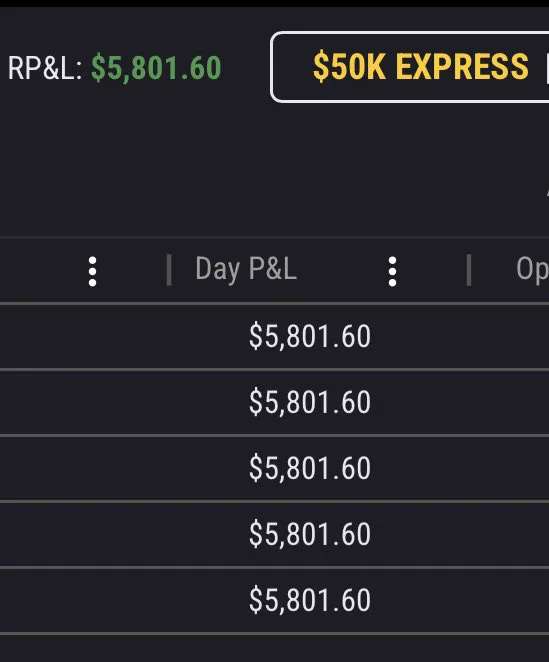Click the column divider before Day P&L header
Viewport: 549px width, 662px height.
point(169,270)
